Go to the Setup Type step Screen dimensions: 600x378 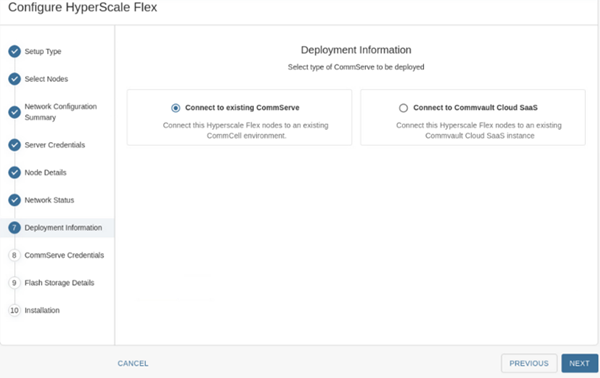point(43,51)
